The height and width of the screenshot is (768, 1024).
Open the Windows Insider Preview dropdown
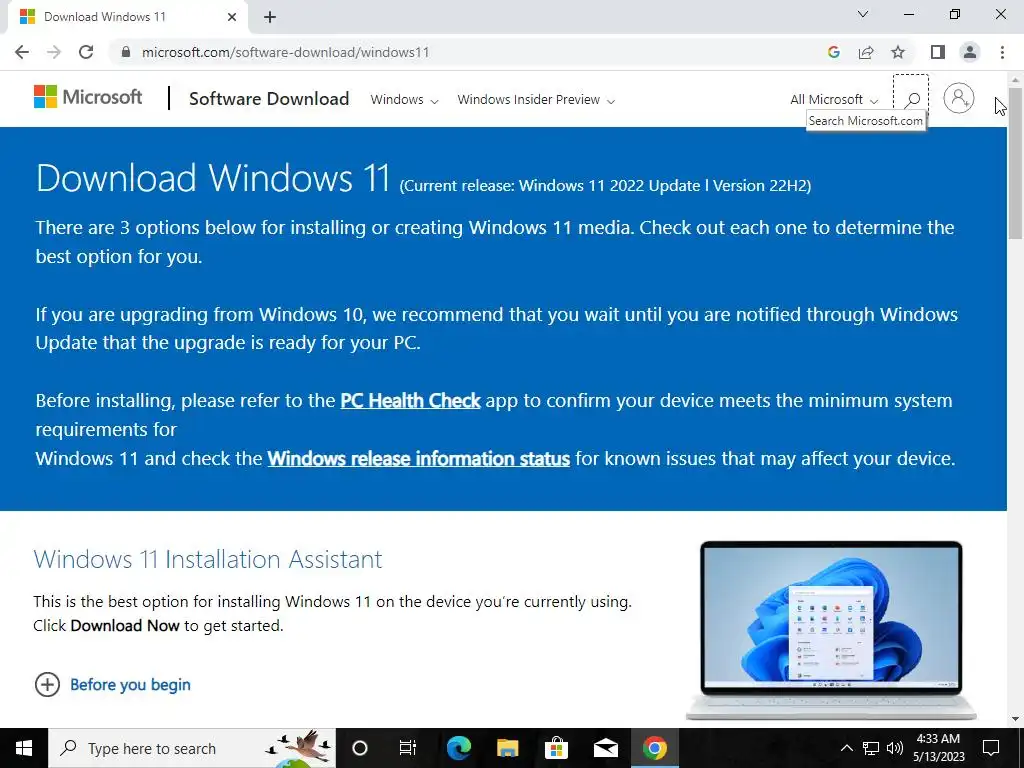tap(536, 100)
